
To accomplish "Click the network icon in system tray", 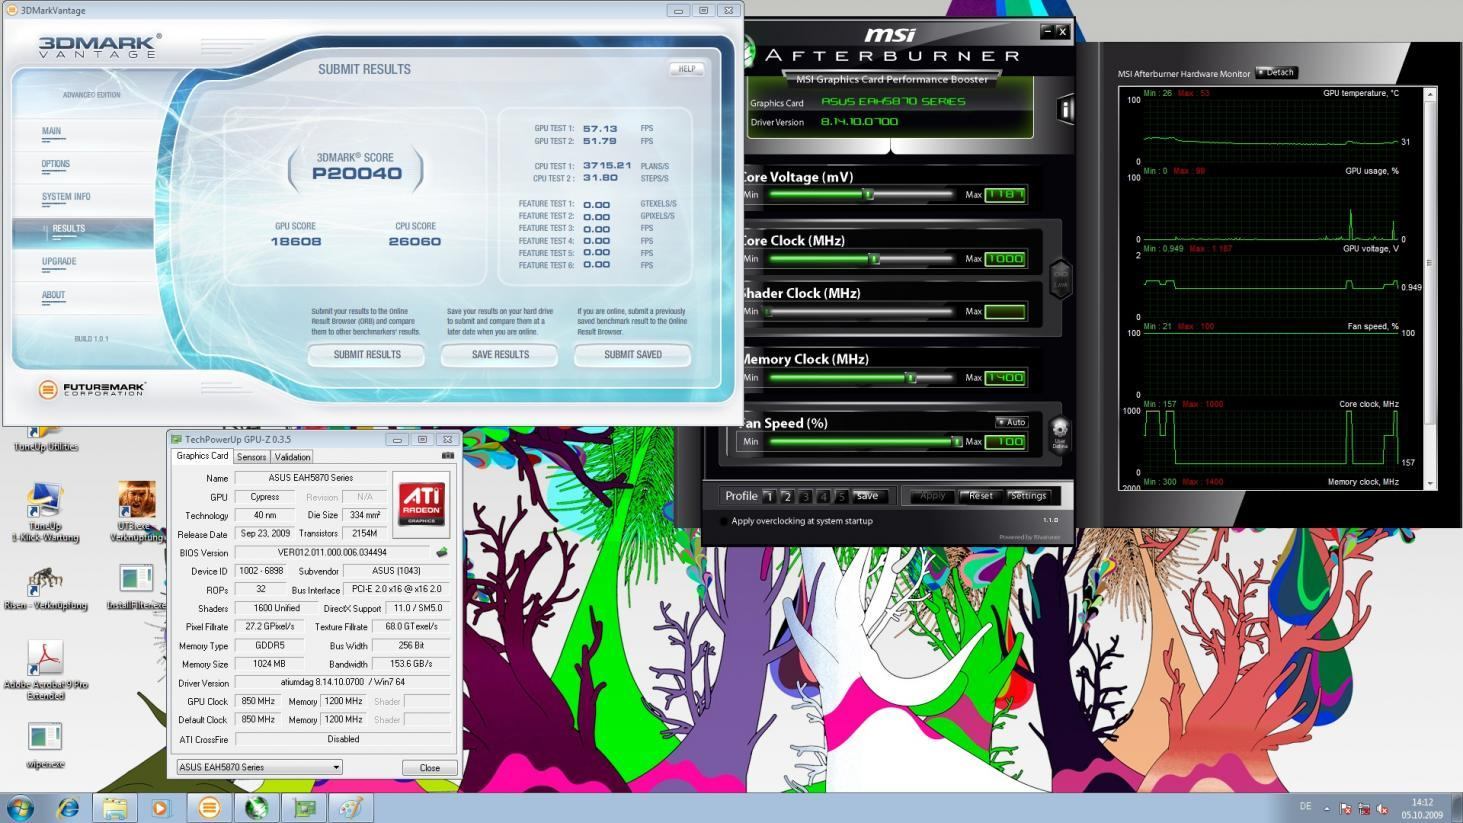I will point(1364,809).
